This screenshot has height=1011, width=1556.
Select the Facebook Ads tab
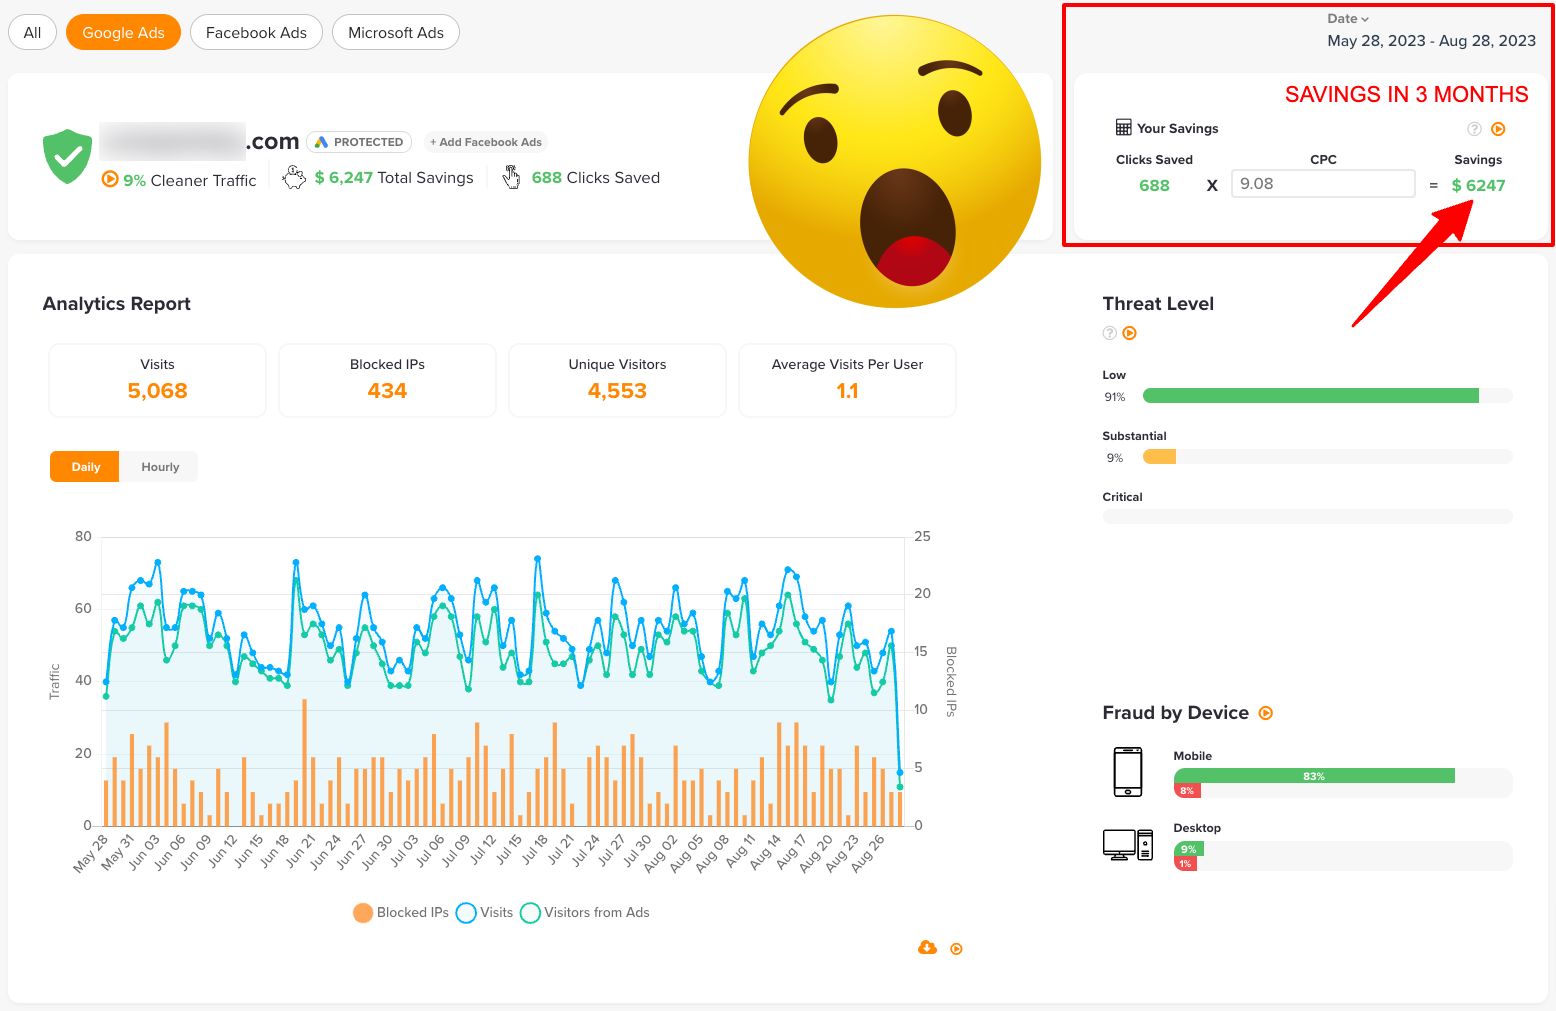tap(256, 31)
